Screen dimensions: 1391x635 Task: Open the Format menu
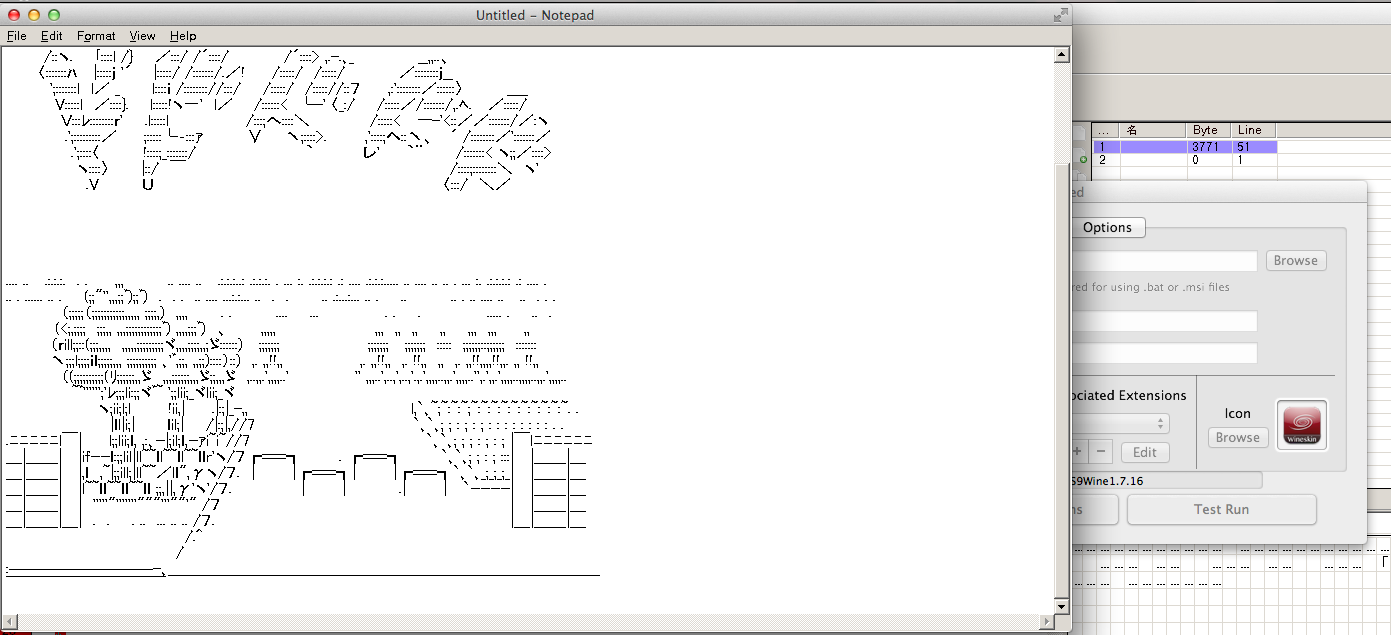pyautogui.click(x=96, y=36)
